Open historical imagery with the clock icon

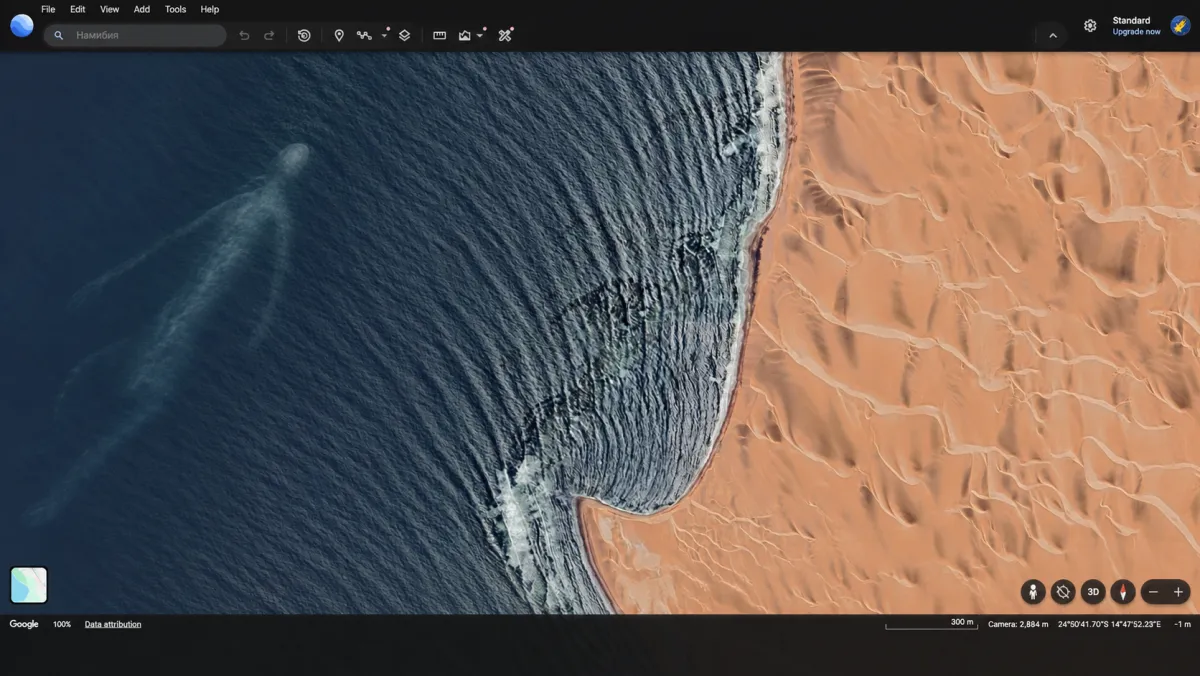coord(304,35)
